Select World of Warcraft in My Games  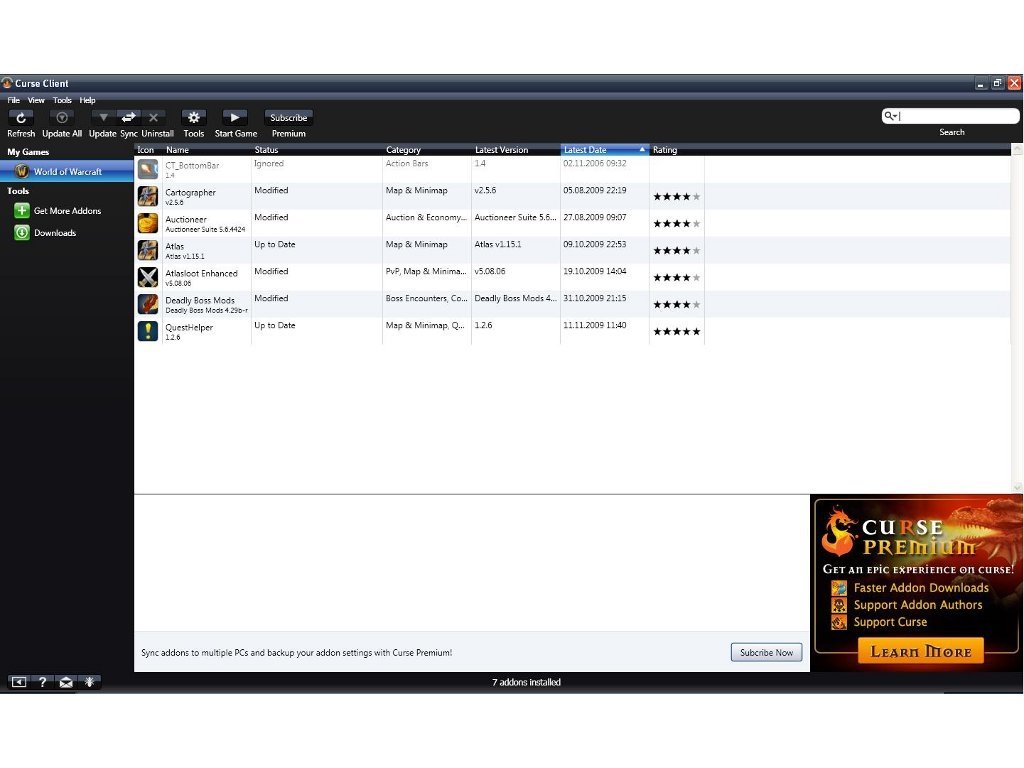coord(67,171)
